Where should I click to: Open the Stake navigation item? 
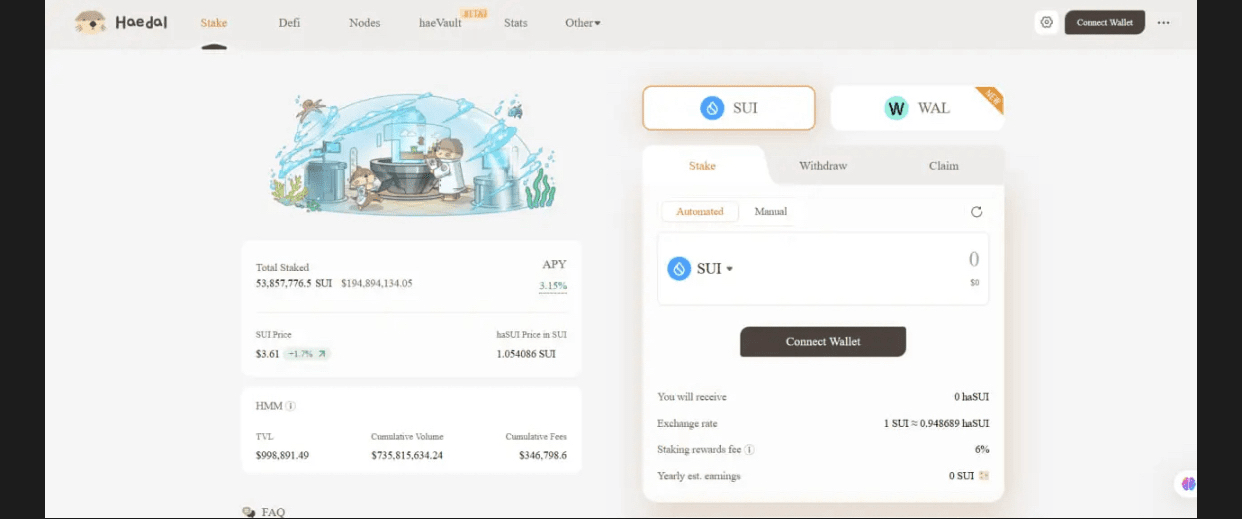(x=214, y=22)
